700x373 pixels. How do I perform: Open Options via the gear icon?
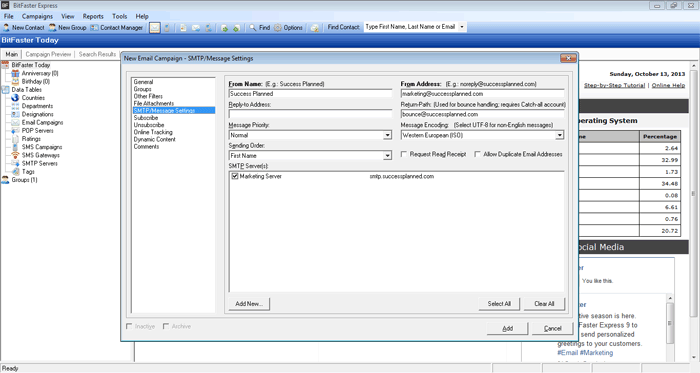288,28
